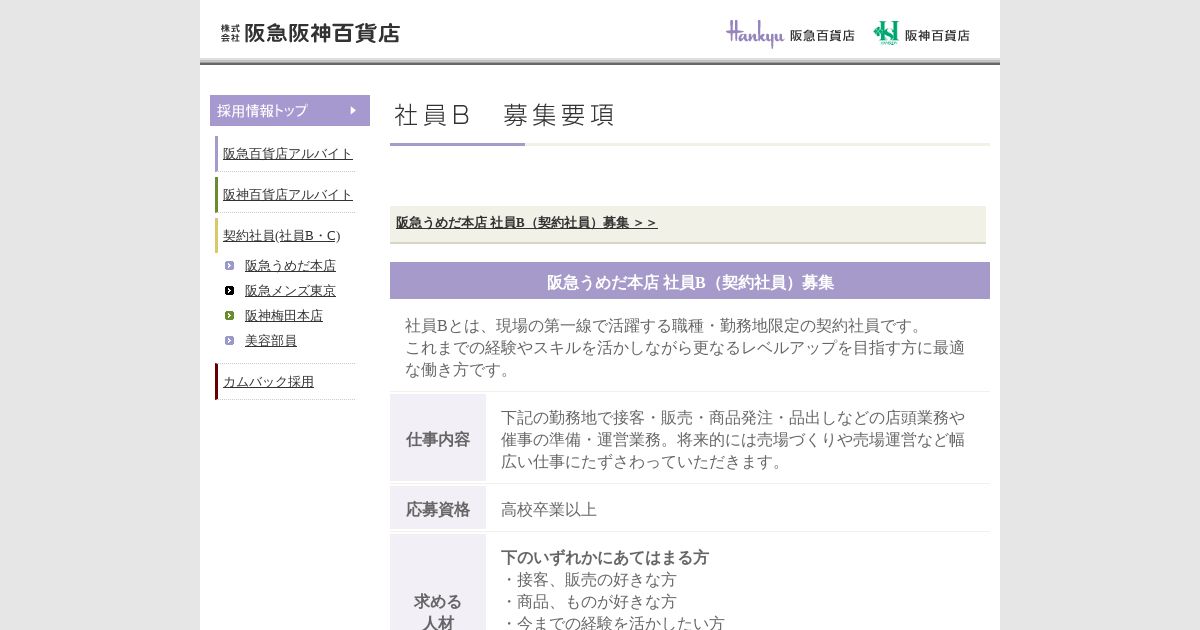Image resolution: width=1200 pixels, height=630 pixels.
Task: Open 阪神百貨店アルバイト sidebar link
Action: click(288, 194)
